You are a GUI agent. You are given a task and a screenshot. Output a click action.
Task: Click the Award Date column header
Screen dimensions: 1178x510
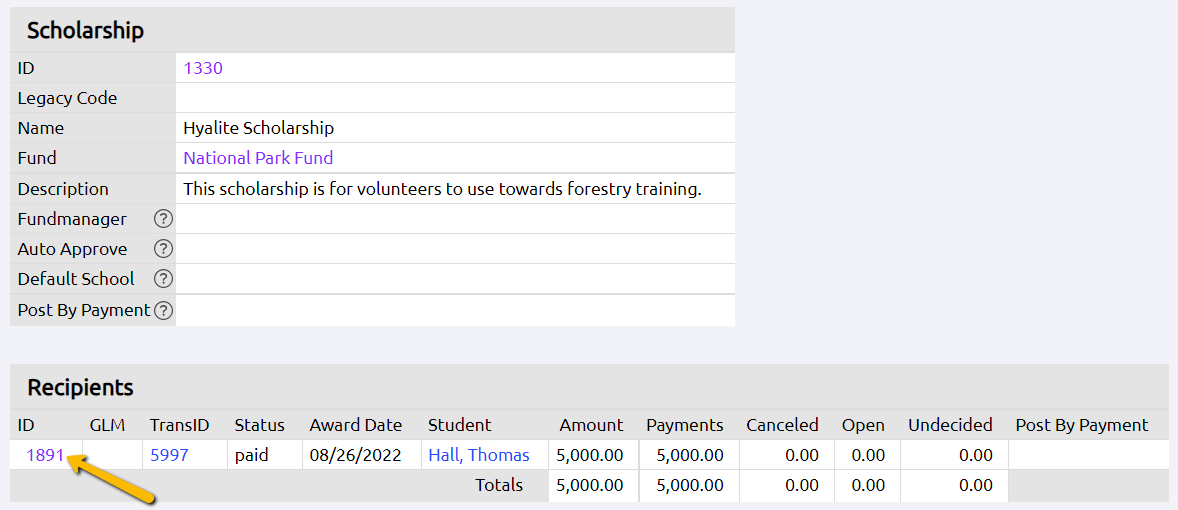coord(355,425)
